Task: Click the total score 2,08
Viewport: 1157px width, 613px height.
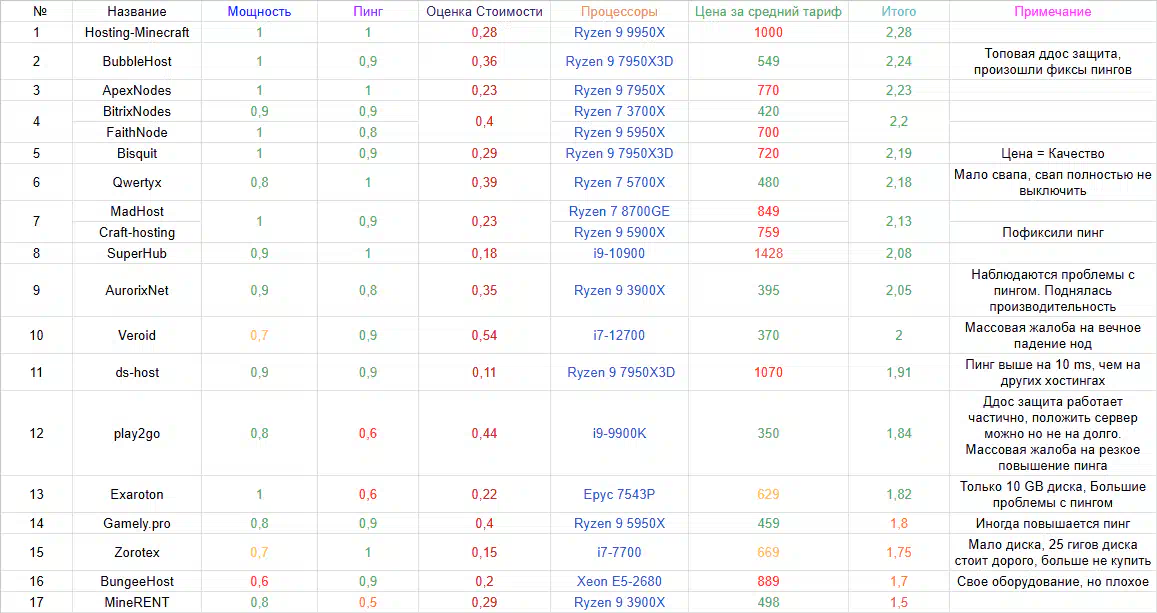Action: coord(899,253)
